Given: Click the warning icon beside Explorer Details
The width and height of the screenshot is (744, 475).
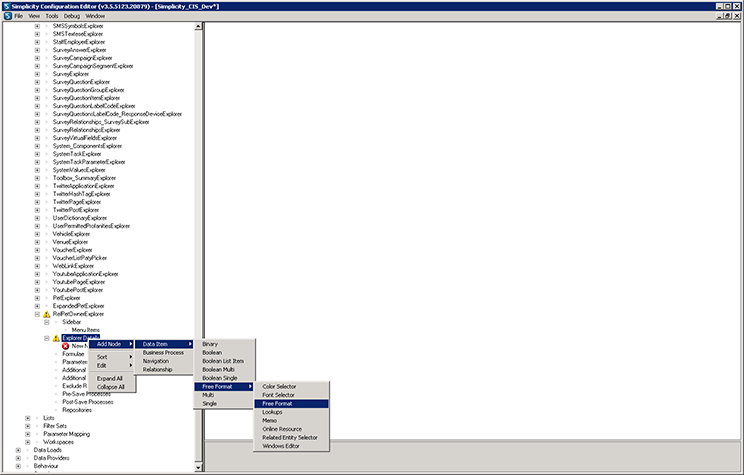Looking at the screenshot, I should click(56, 338).
